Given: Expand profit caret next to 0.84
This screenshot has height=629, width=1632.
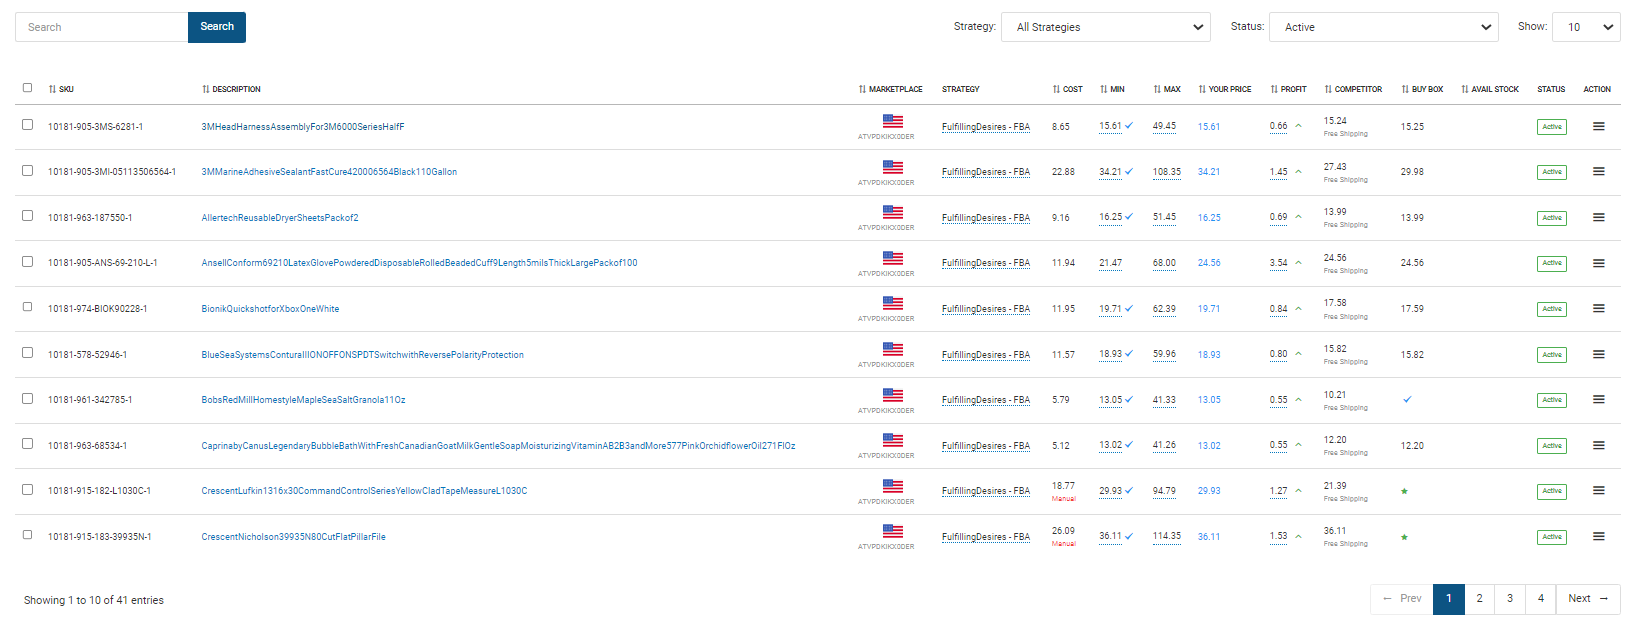Looking at the screenshot, I should 1298,309.
